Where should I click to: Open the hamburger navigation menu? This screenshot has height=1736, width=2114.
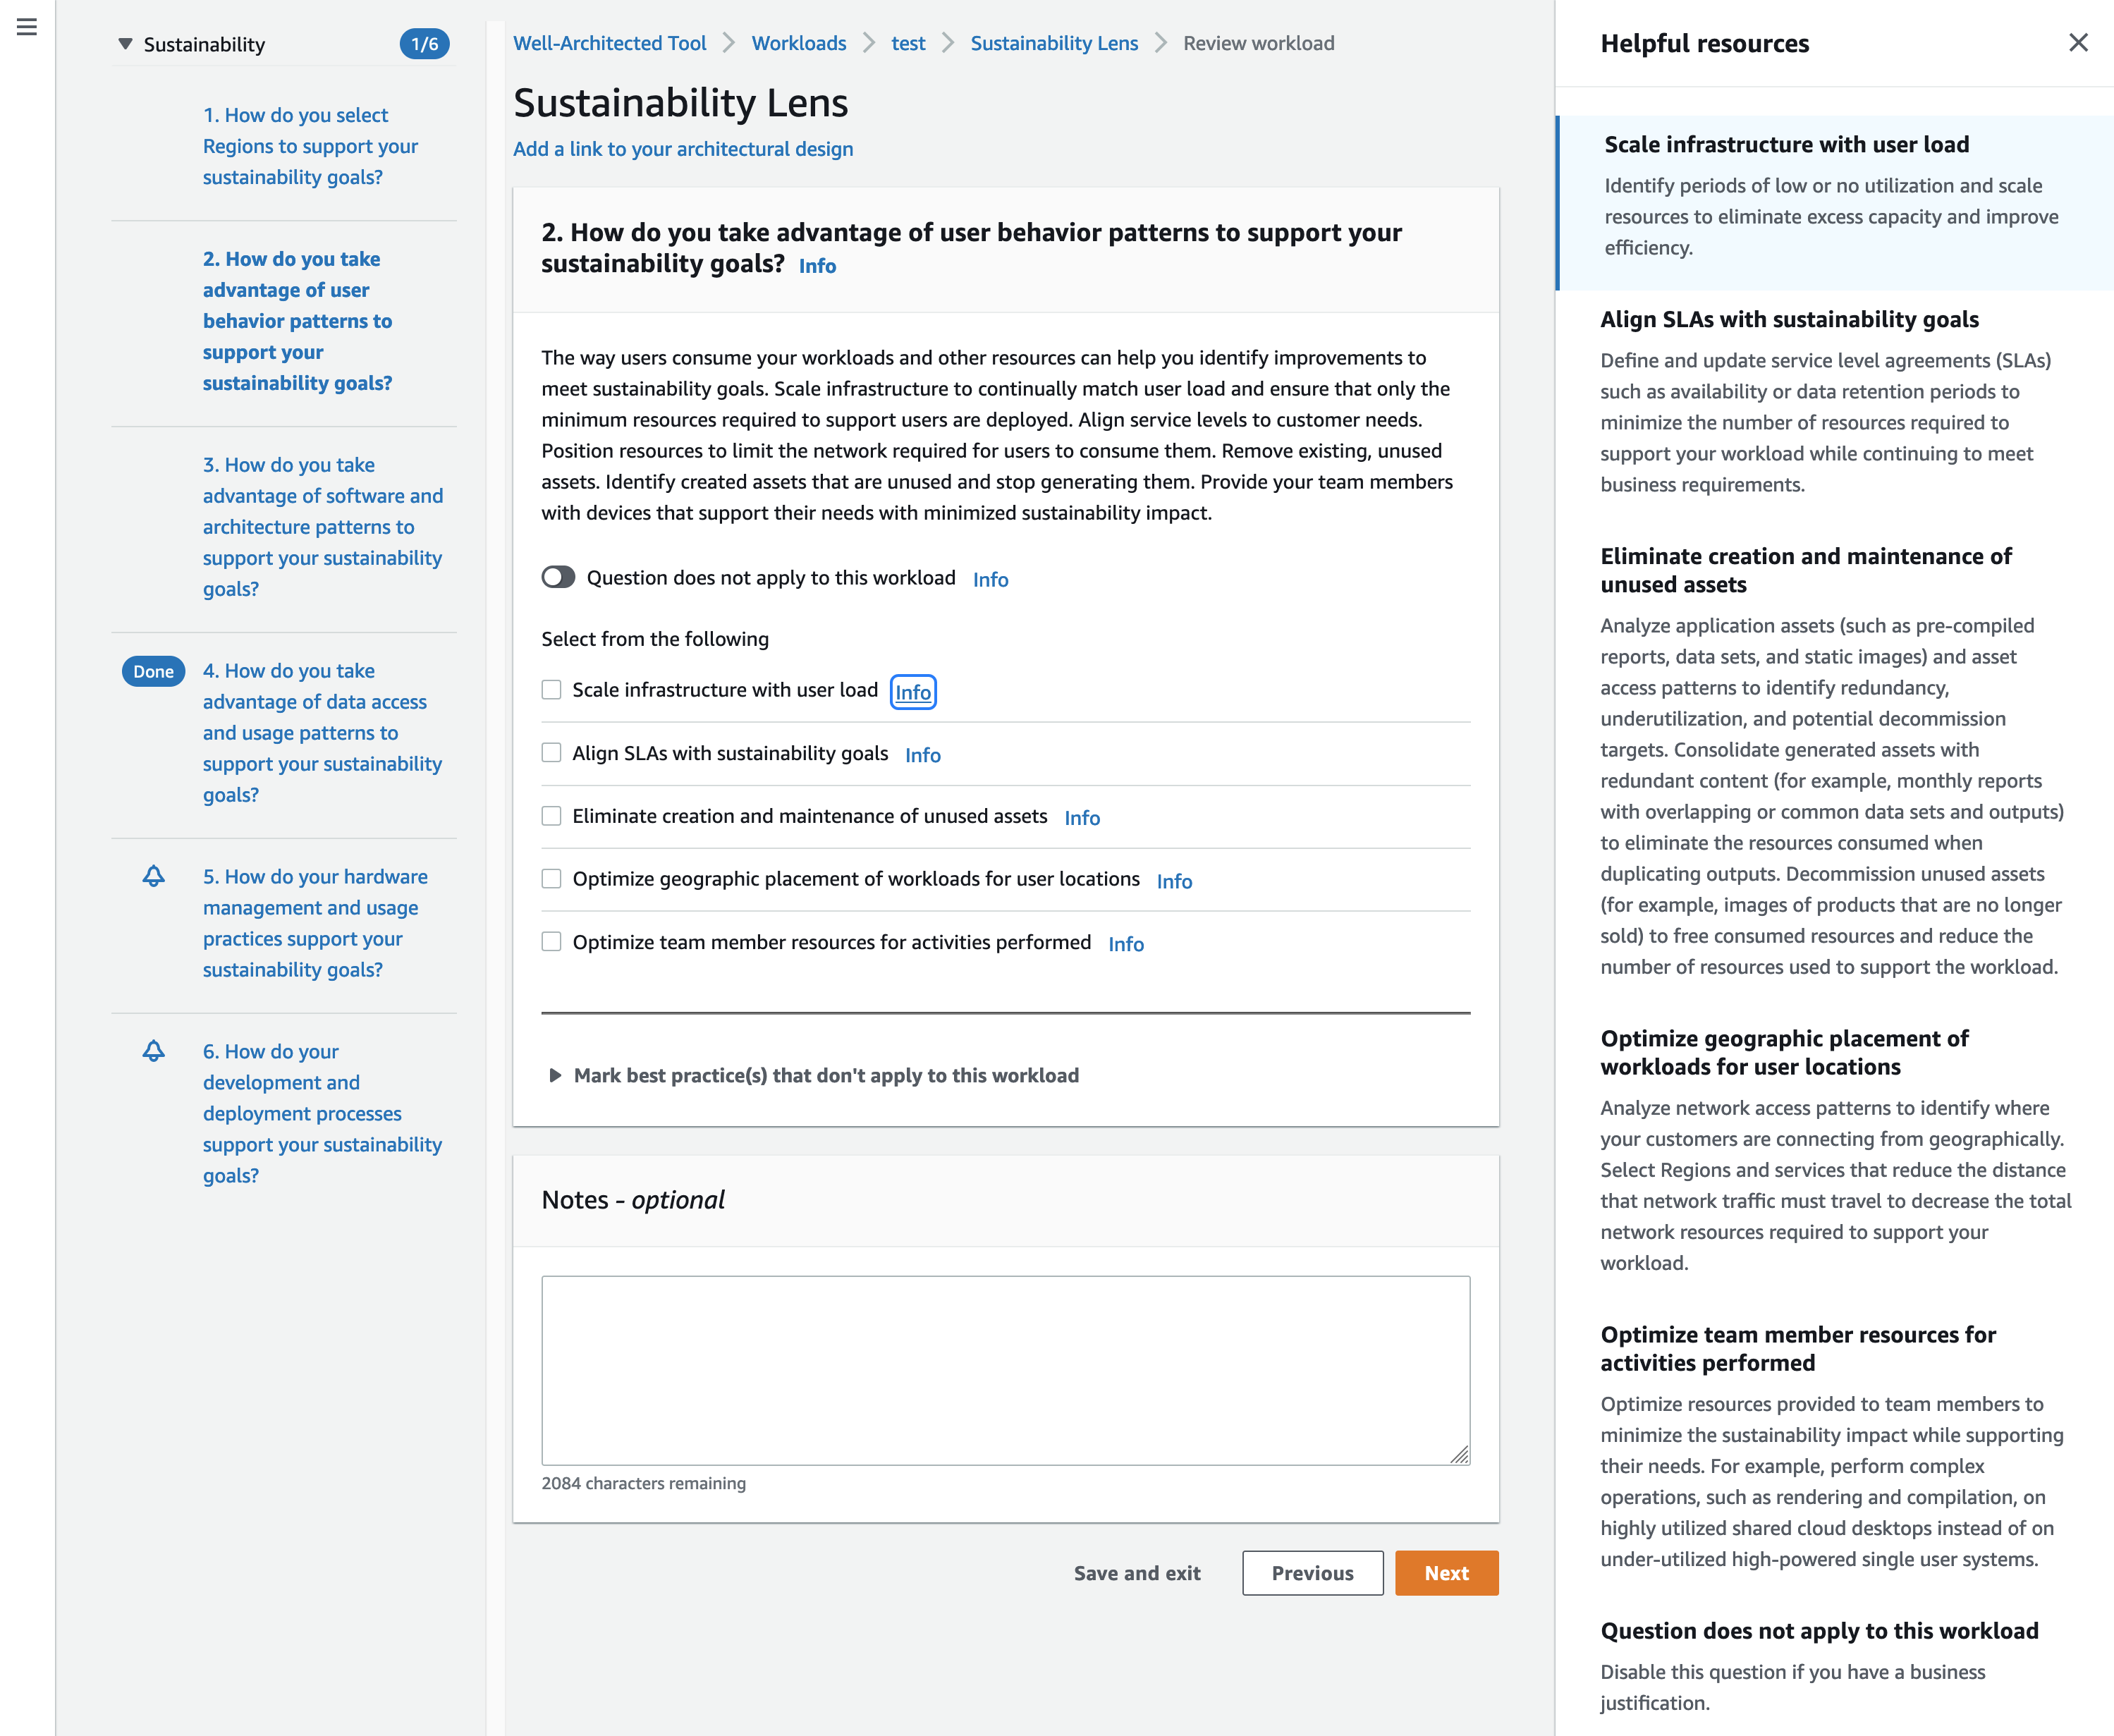click(27, 27)
